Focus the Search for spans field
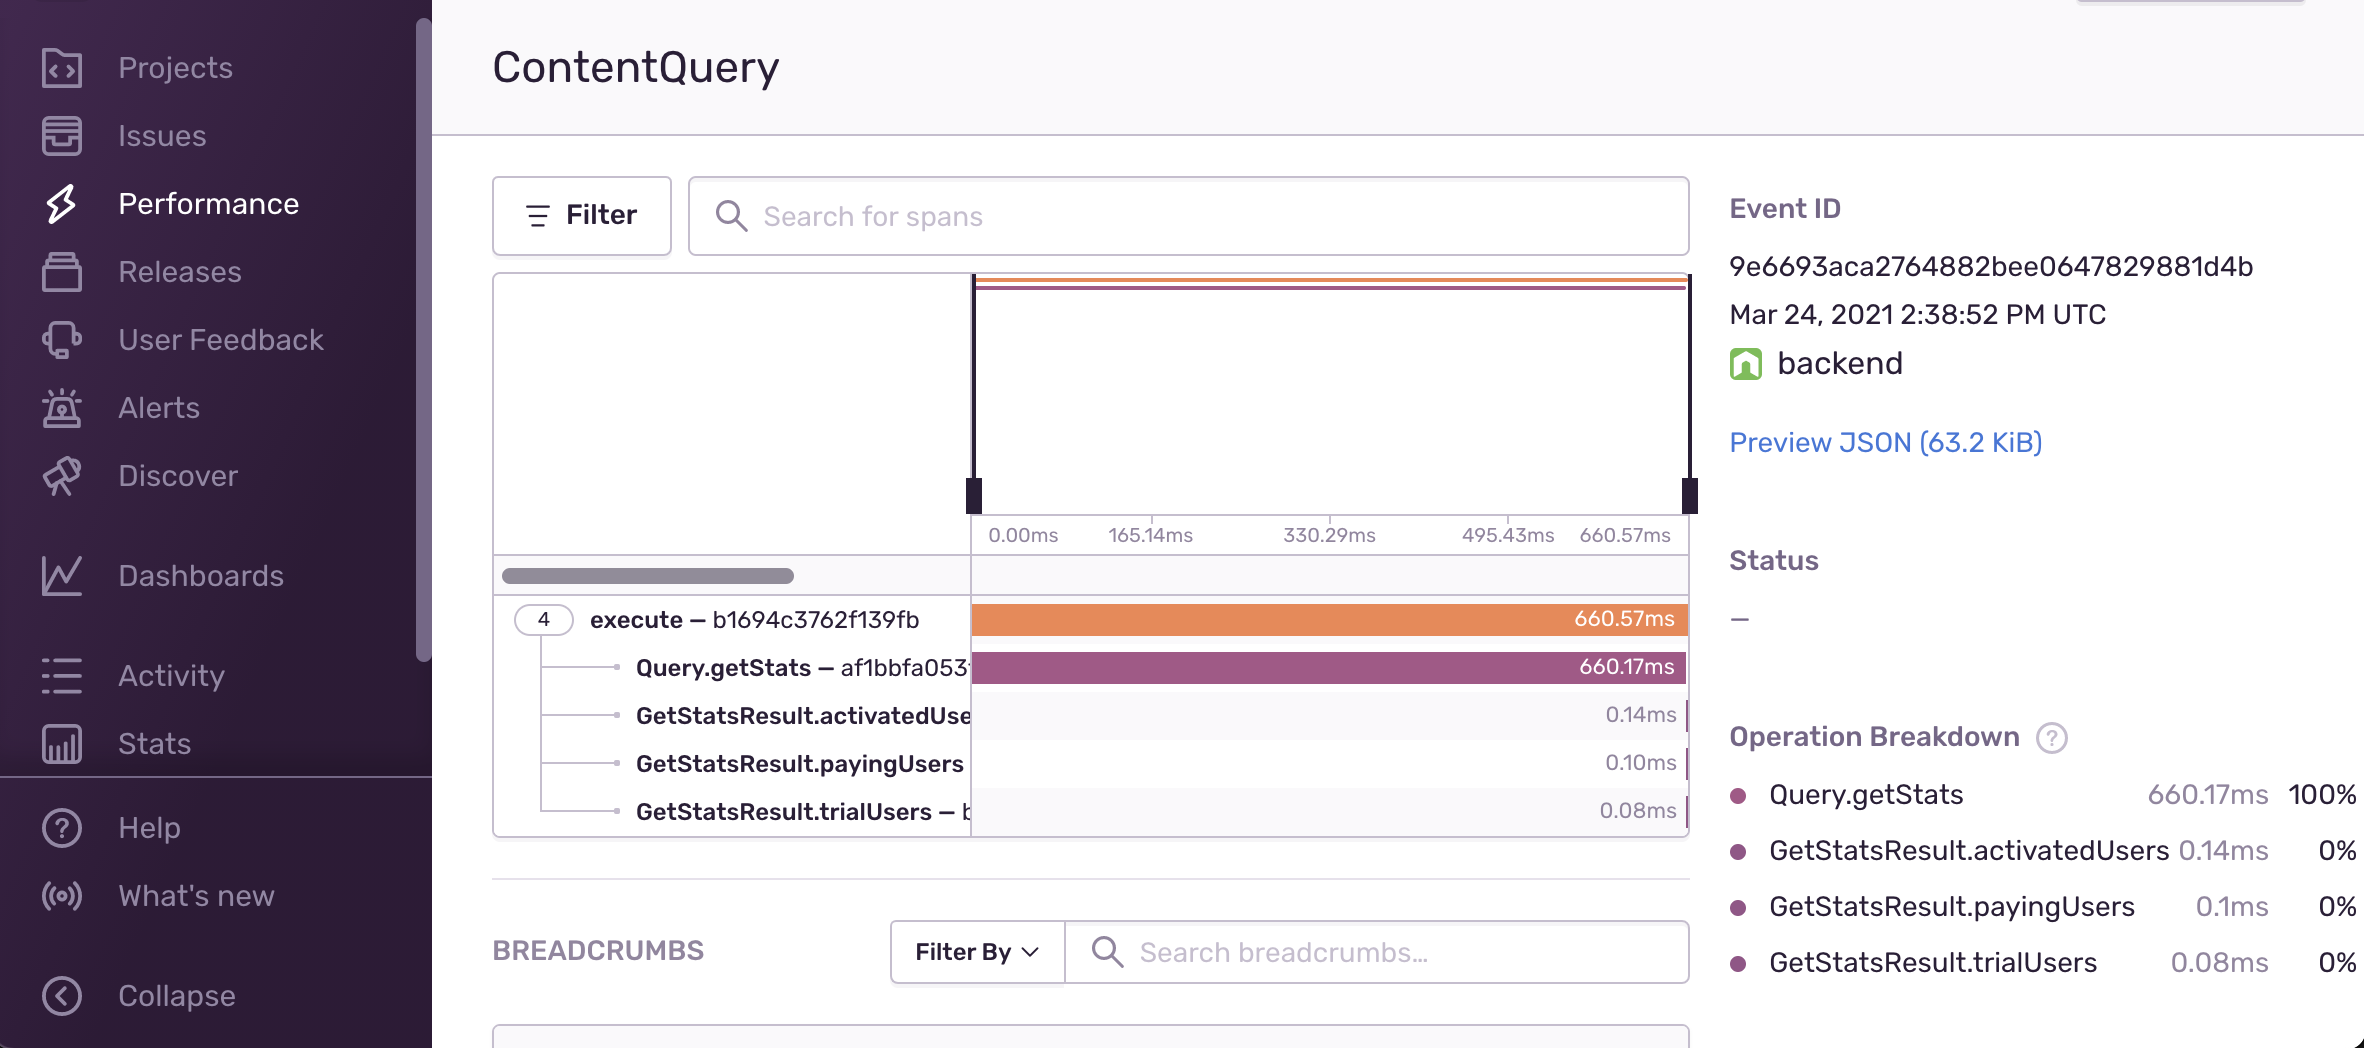The height and width of the screenshot is (1048, 2364). (1189, 216)
